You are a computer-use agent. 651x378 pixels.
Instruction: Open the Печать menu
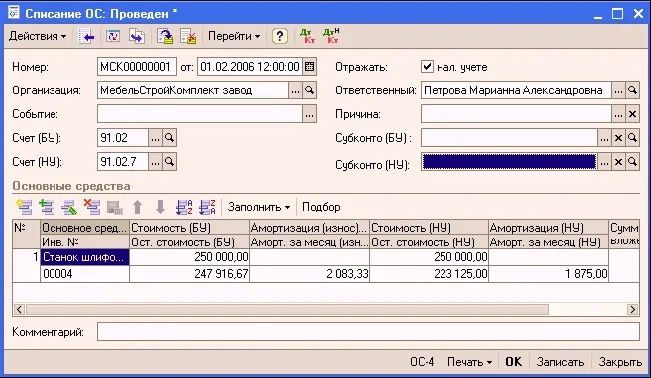click(470, 362)
